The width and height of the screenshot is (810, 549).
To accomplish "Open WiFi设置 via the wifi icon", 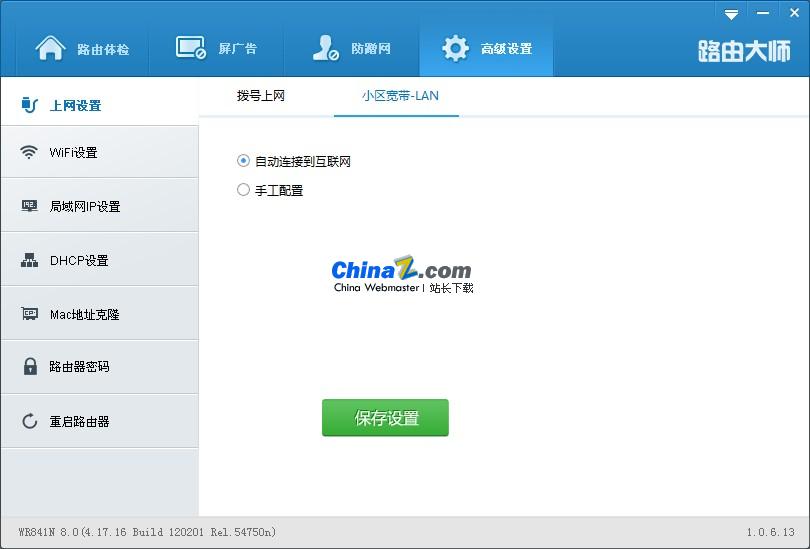I will pos(29,152).
